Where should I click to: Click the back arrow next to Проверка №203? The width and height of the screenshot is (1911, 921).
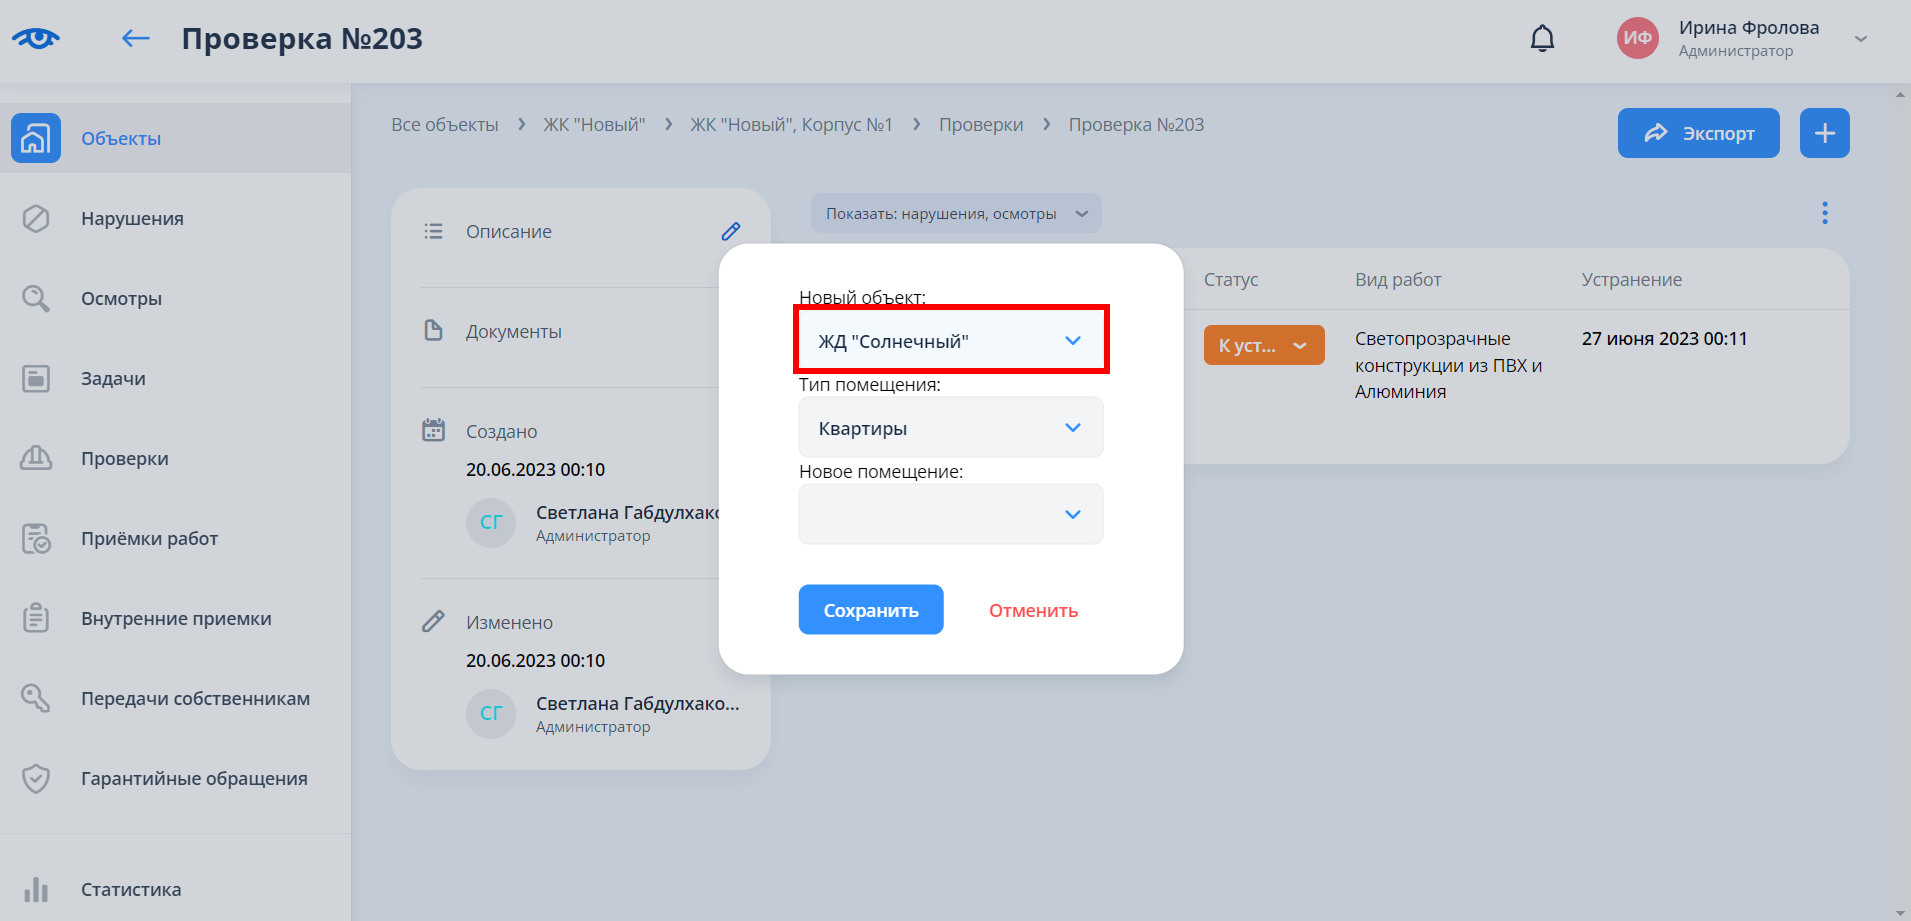(135, 39)
